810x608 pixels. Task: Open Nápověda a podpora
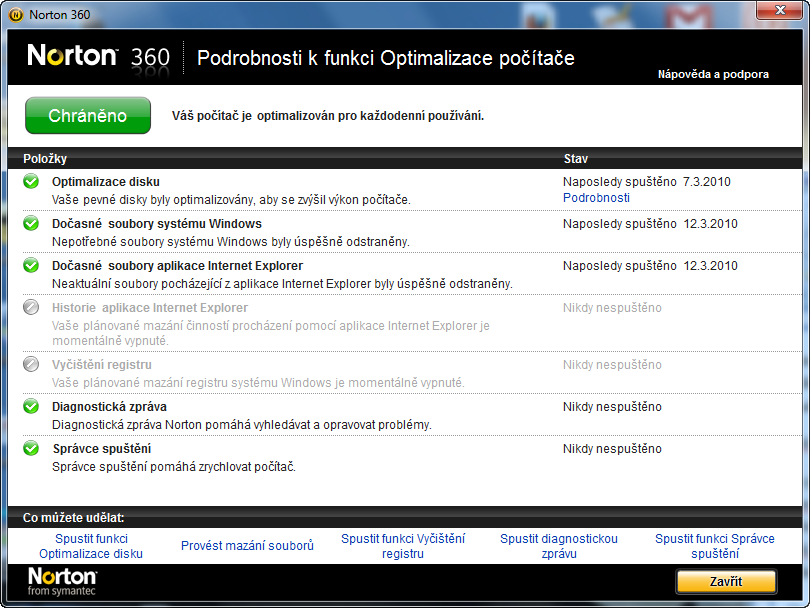(713, 74)
